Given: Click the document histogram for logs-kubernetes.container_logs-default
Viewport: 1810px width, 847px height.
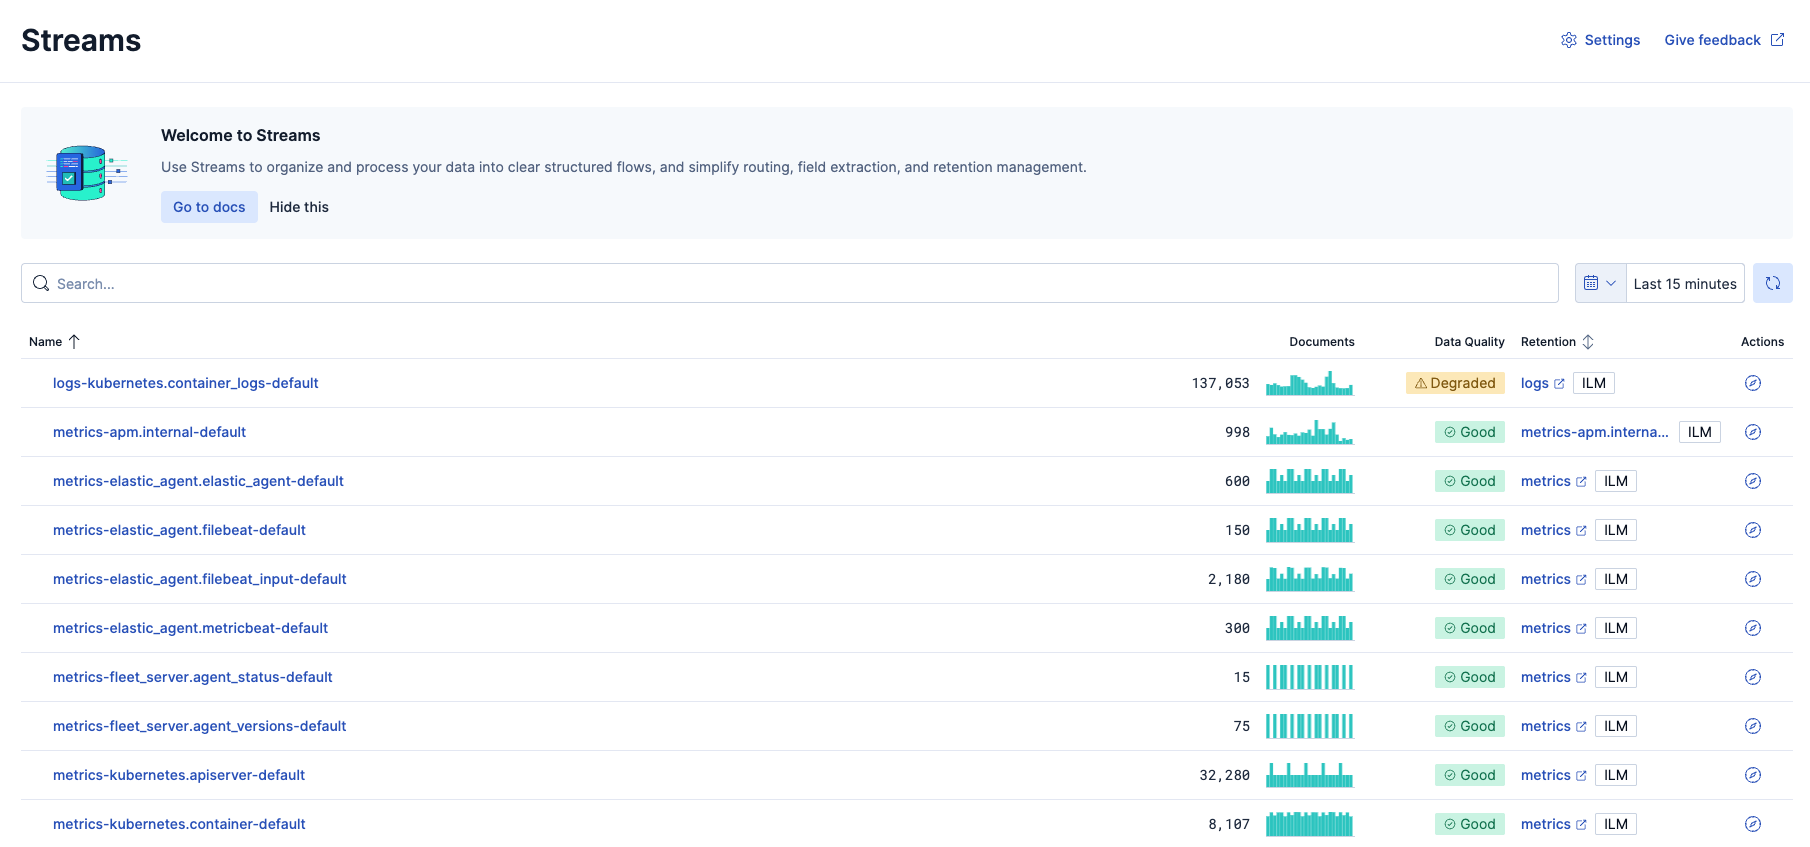Looking at the screenshot, I should coord(1309,383).
